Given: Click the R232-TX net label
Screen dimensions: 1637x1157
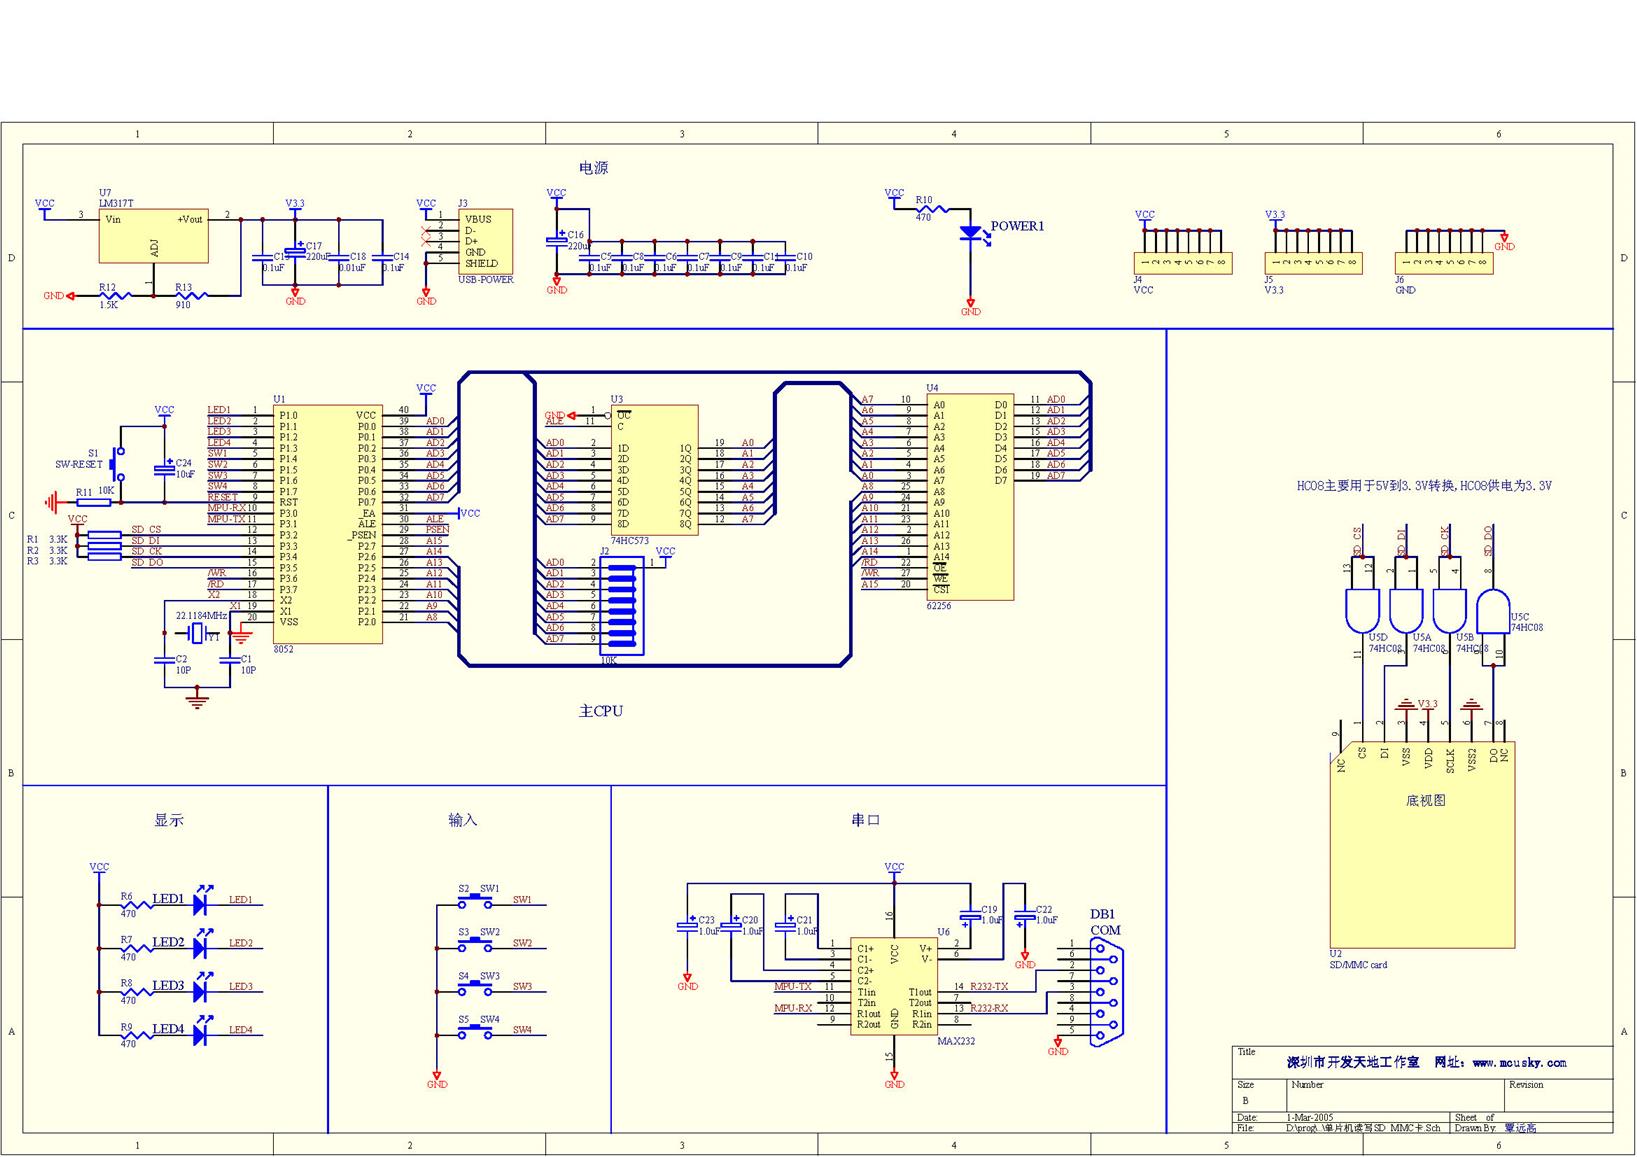Looking at the screenshot, I should pos(989,987).
